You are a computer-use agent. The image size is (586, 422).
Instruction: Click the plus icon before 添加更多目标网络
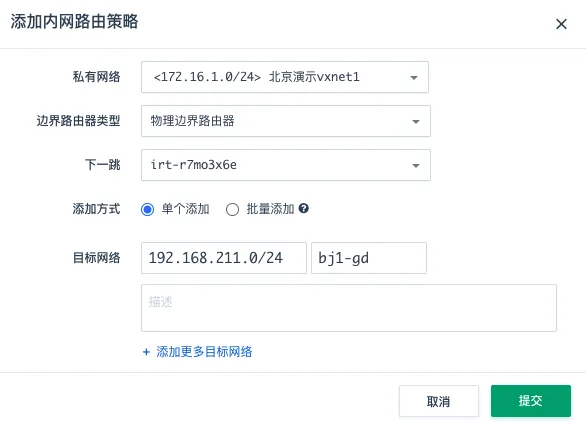click(146, 352)
